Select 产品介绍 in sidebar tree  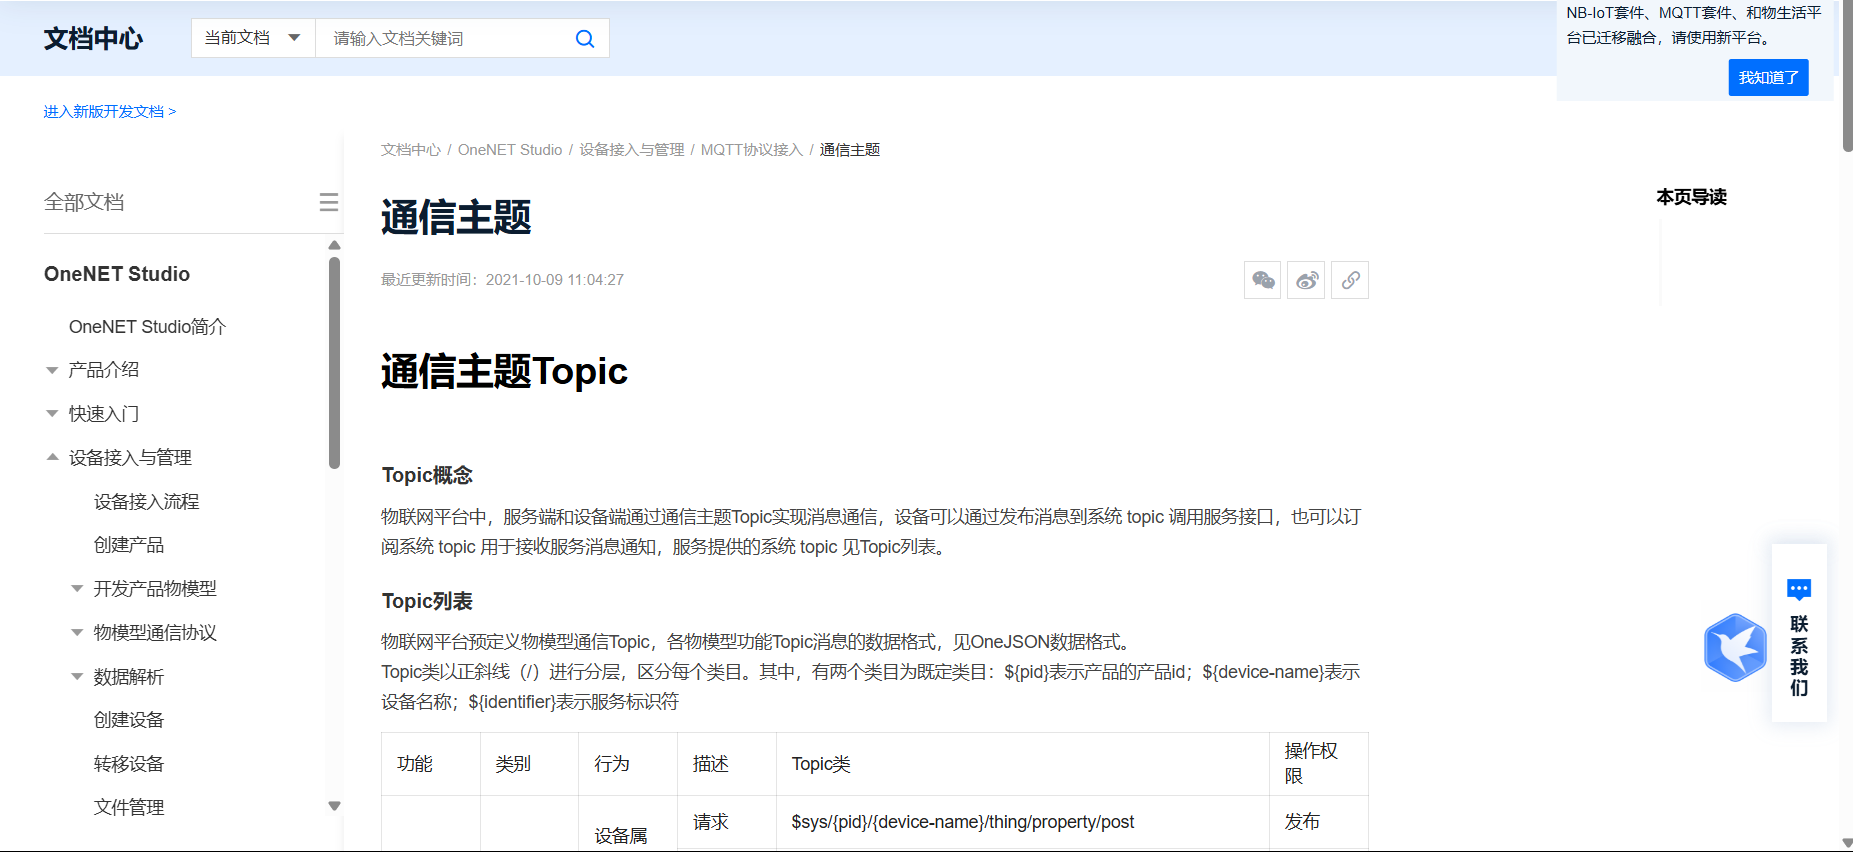[x=104, y=370]
